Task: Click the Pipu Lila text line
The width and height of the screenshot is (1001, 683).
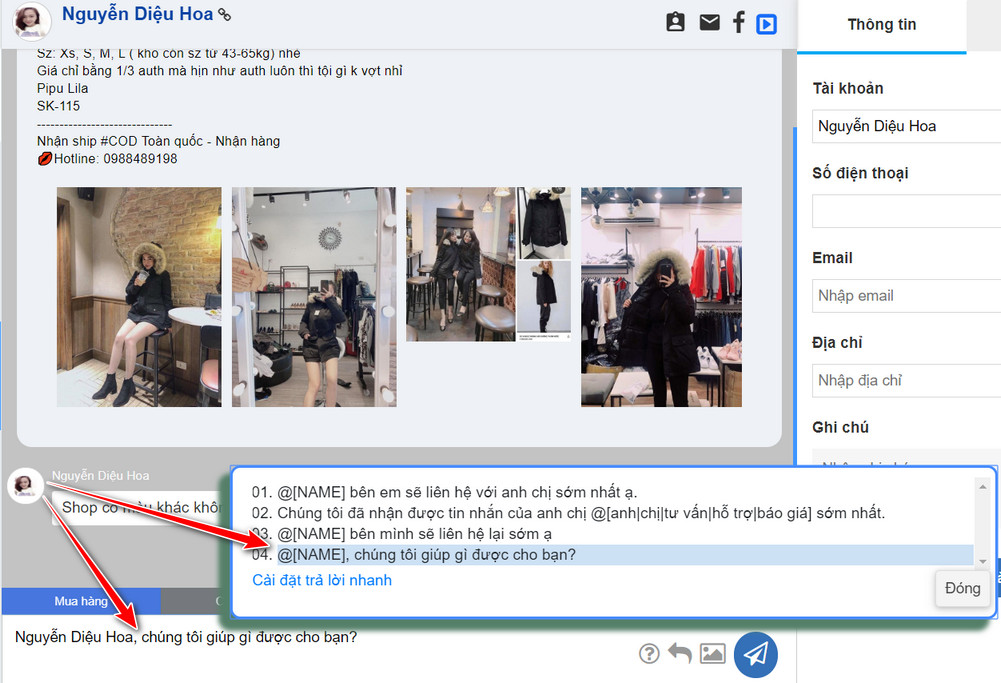Action: 63,89
